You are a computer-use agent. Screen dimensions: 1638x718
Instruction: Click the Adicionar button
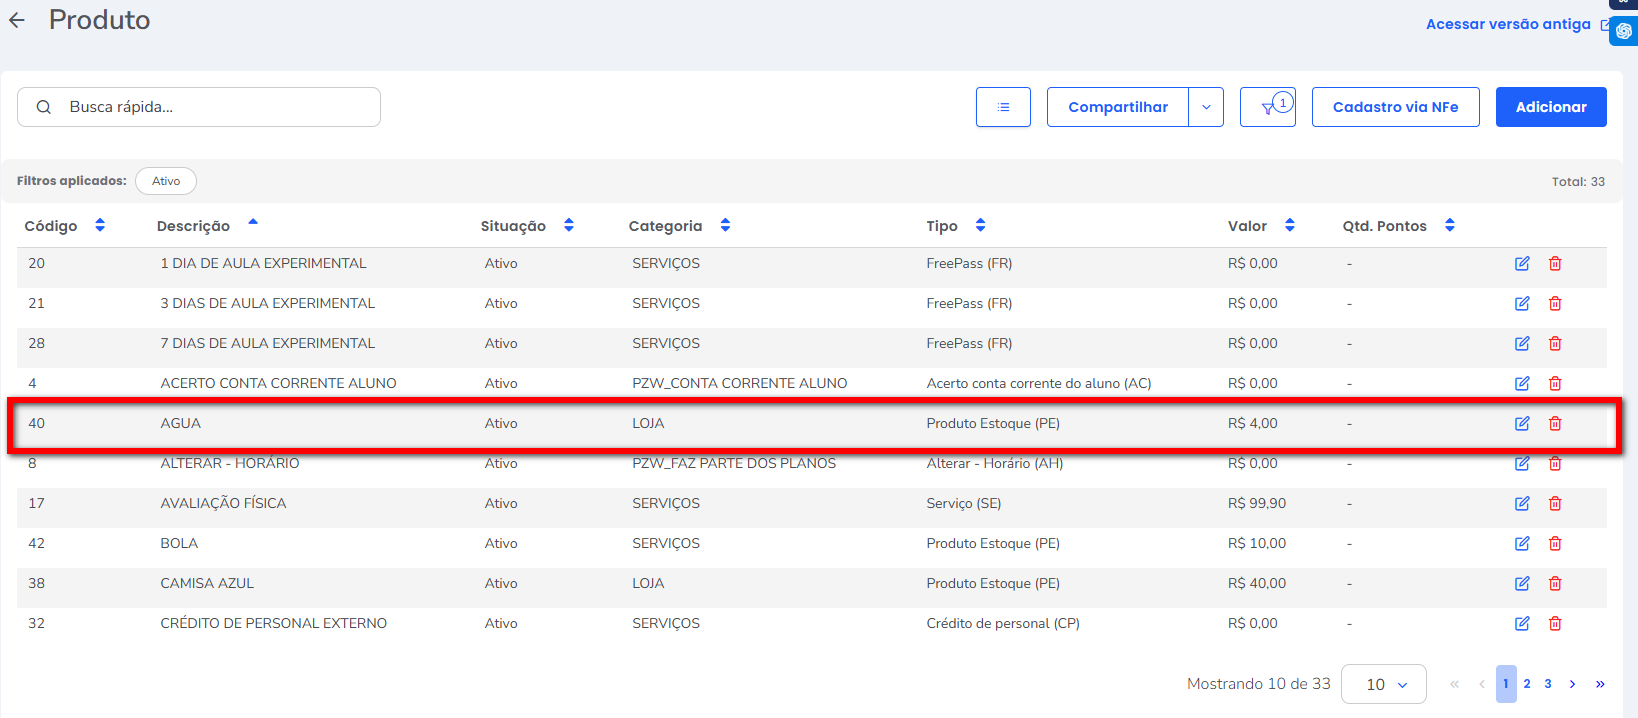1550,107
